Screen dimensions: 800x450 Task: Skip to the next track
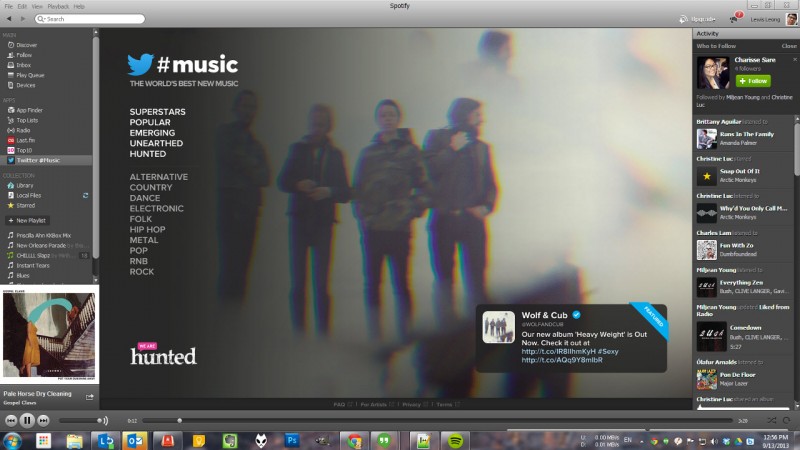coord(43,420)
